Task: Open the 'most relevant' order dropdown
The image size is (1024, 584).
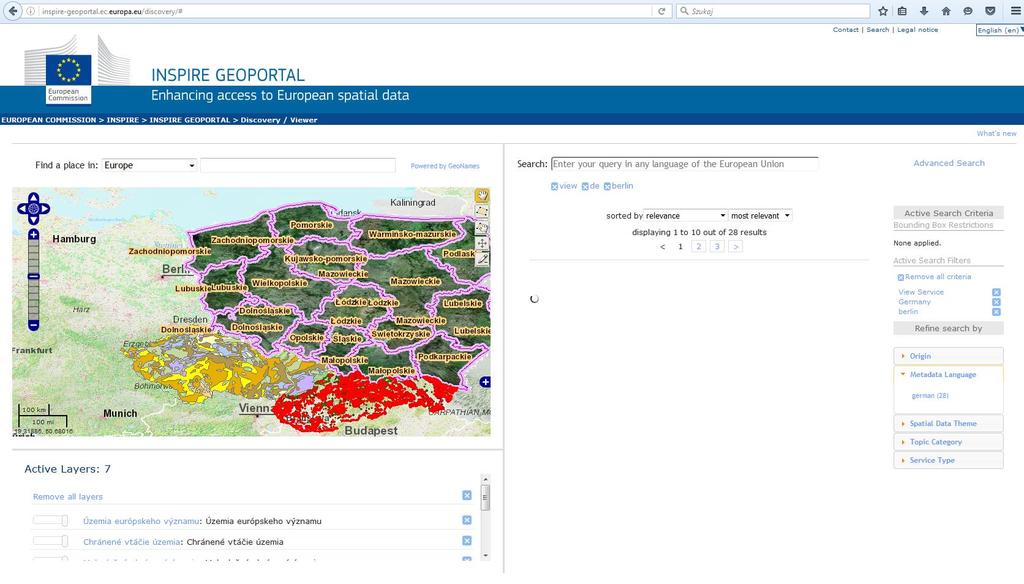Action: pos(760,216)
